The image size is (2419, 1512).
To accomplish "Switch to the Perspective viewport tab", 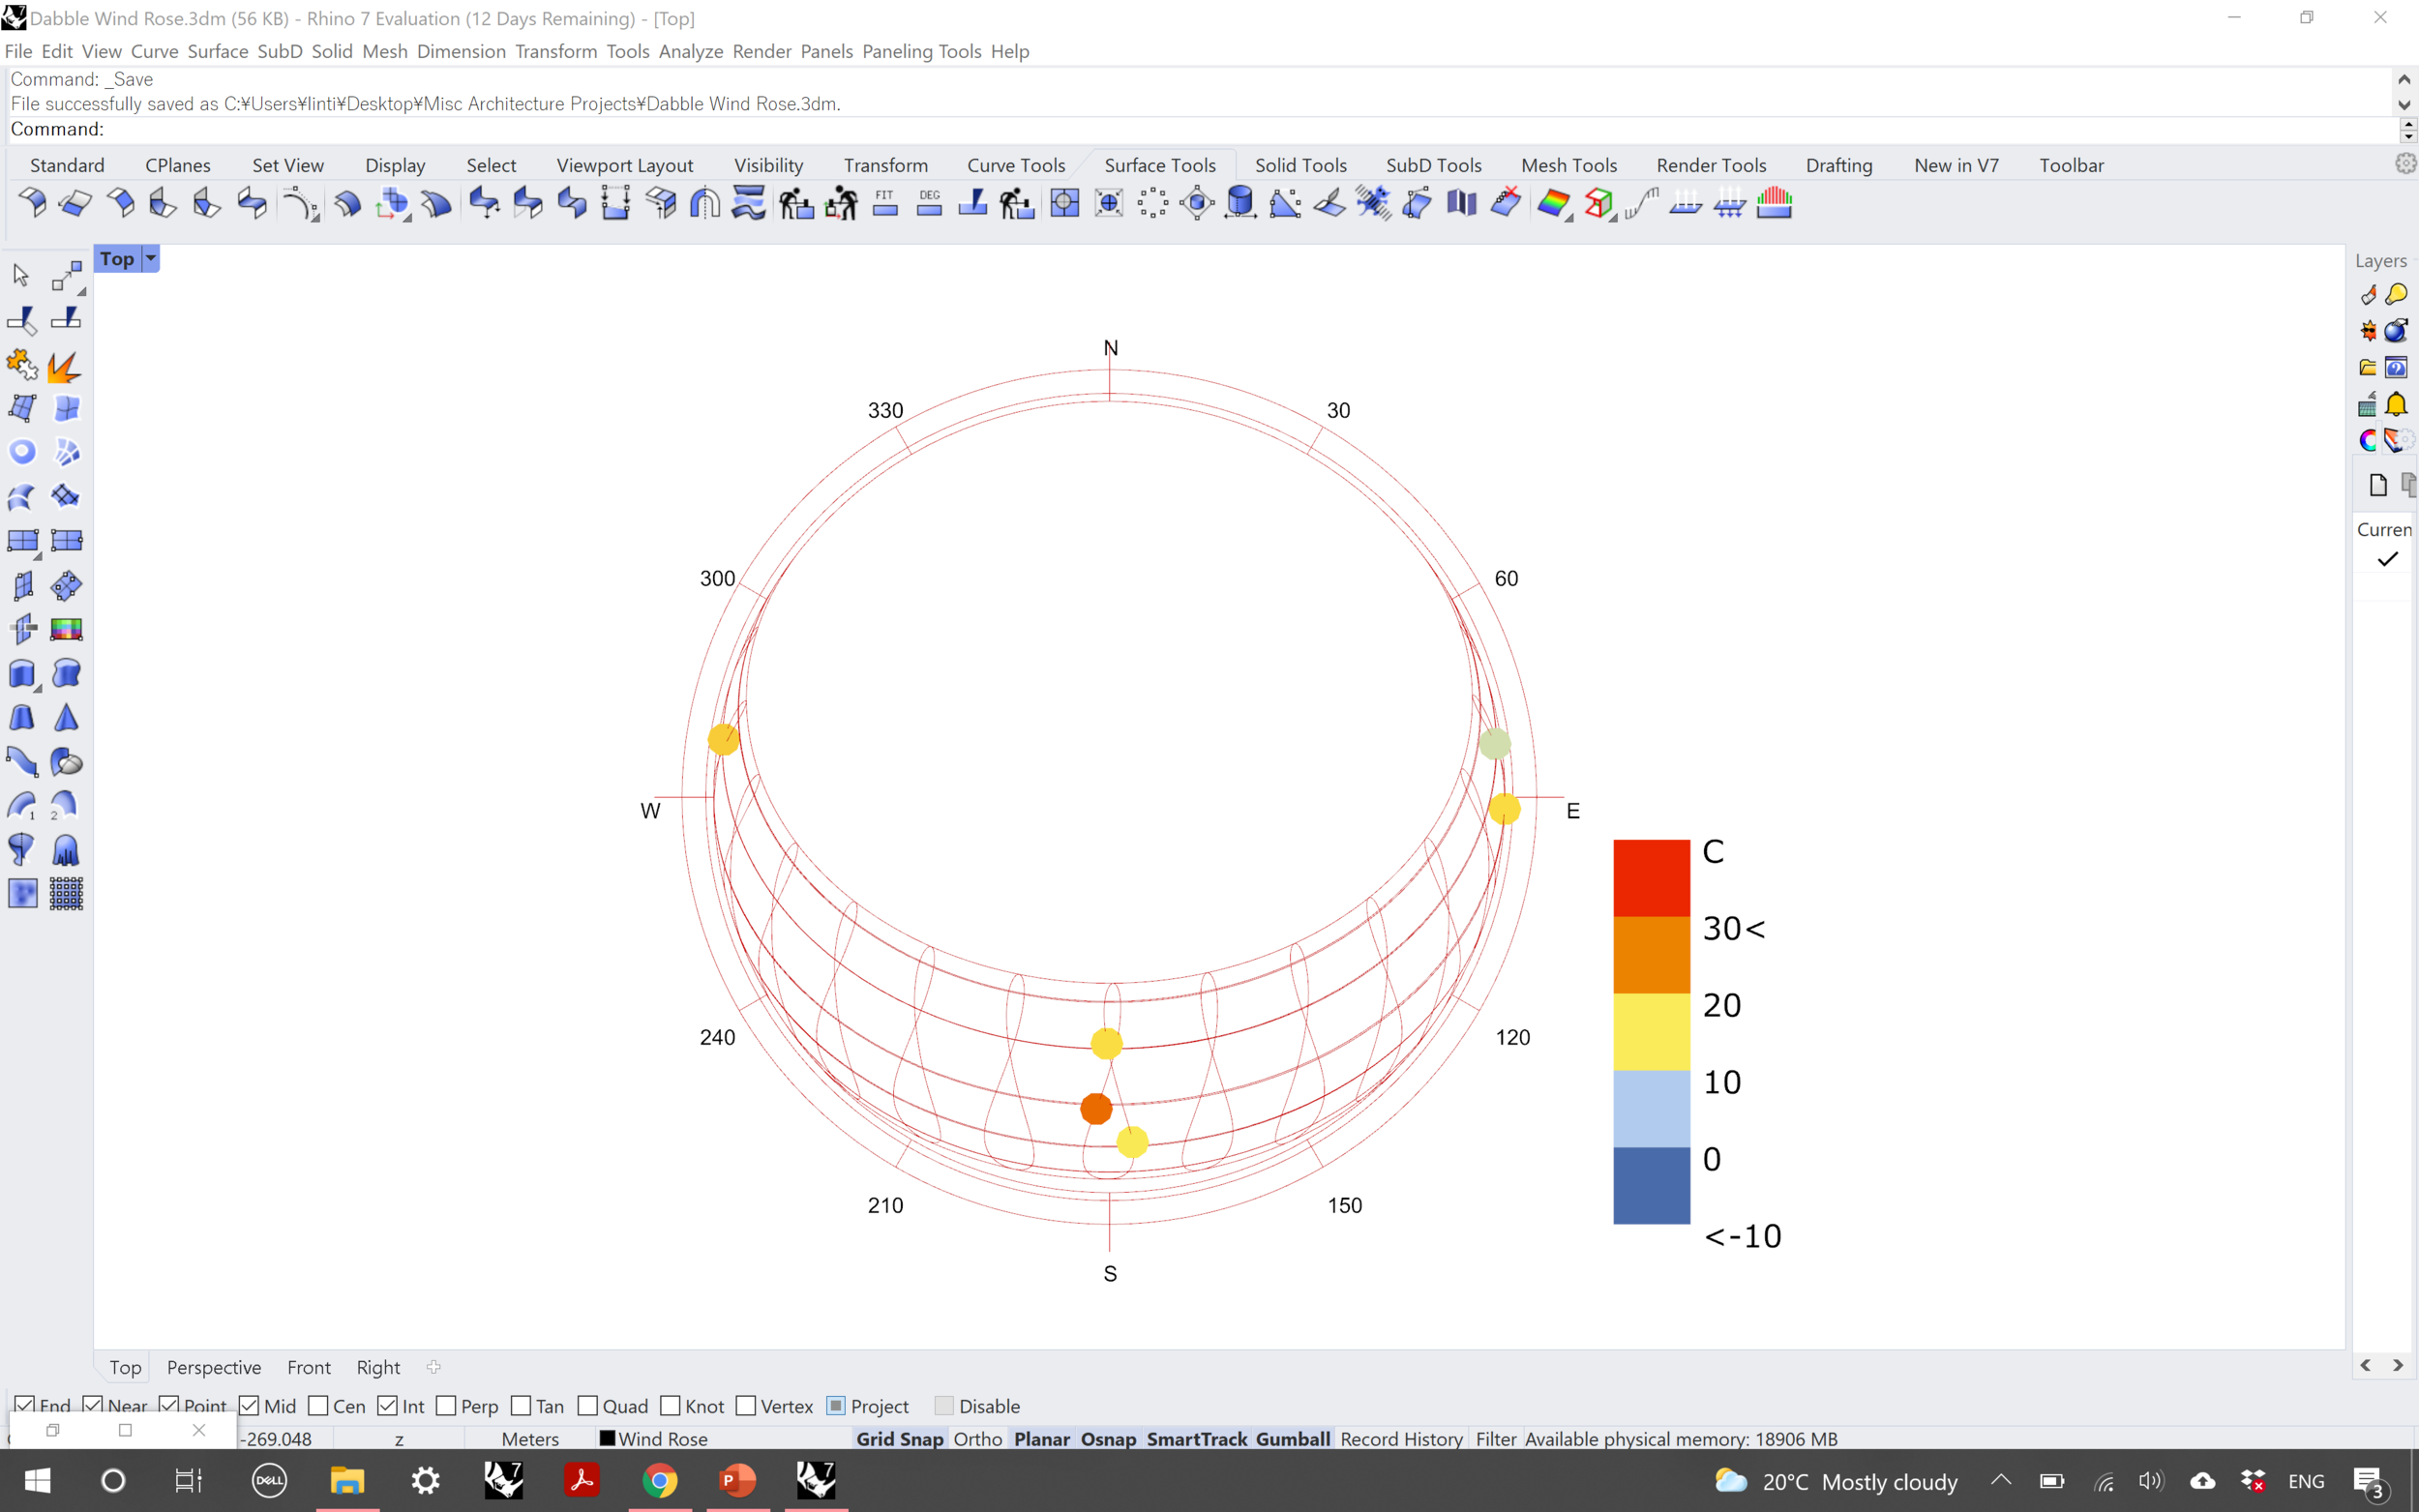I will tap(213, 1366).
